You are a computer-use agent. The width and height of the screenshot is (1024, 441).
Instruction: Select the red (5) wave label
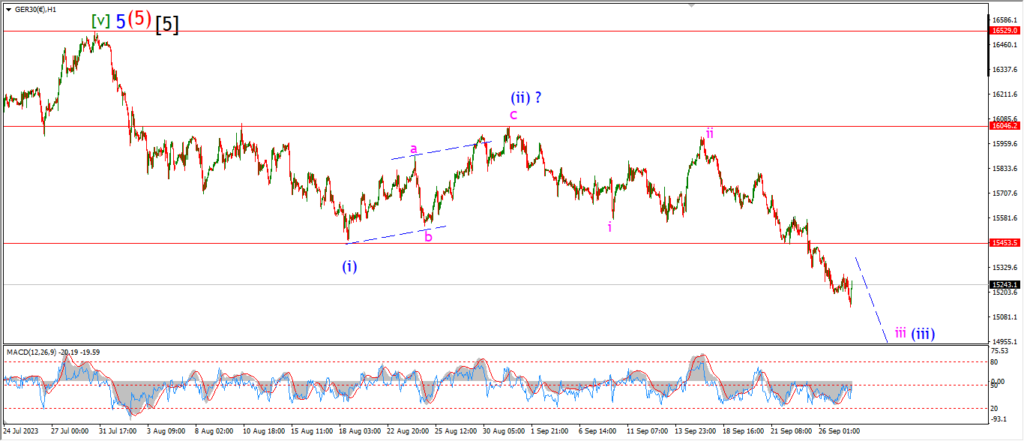(139, 20)
